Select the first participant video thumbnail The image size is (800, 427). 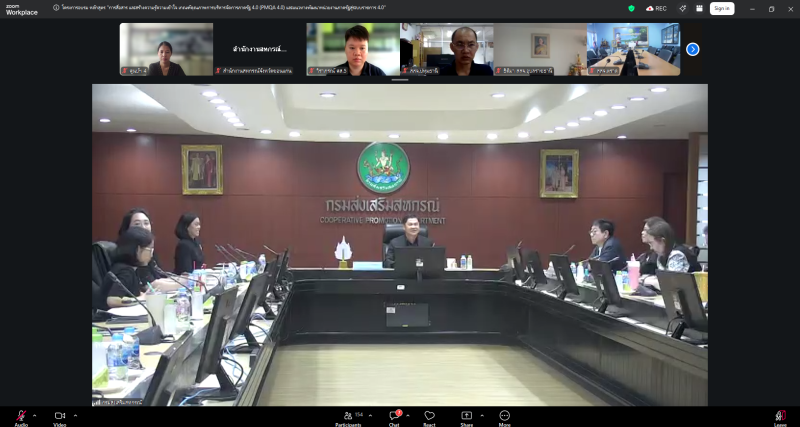point(166,49)
